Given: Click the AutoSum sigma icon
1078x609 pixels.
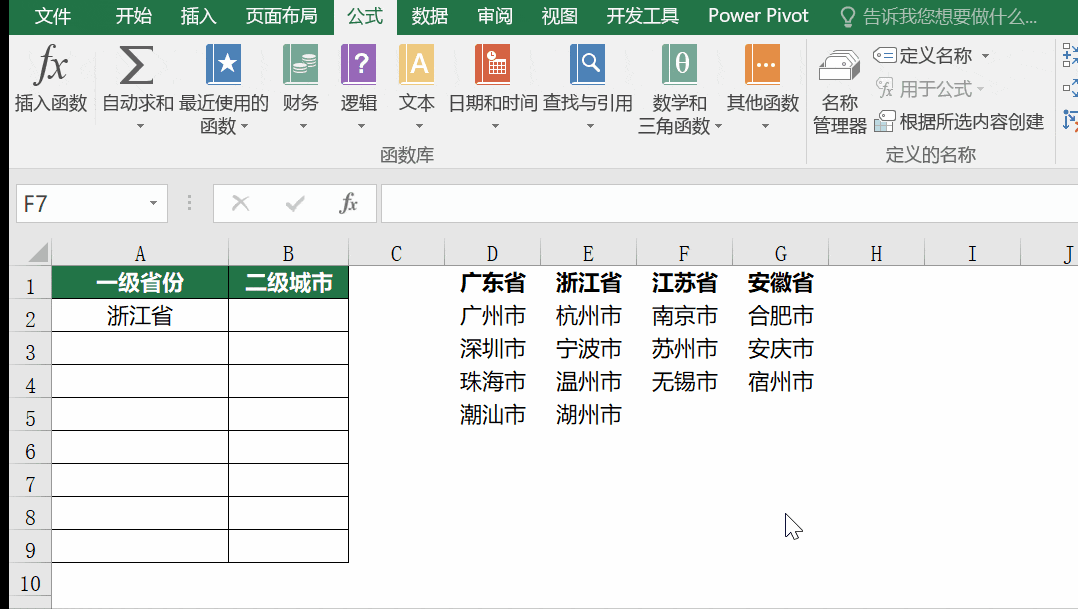Looking at the screenshot, I should [137, 65].
